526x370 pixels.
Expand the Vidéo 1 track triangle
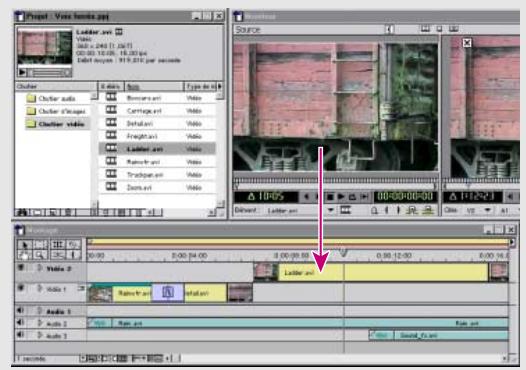40,288
